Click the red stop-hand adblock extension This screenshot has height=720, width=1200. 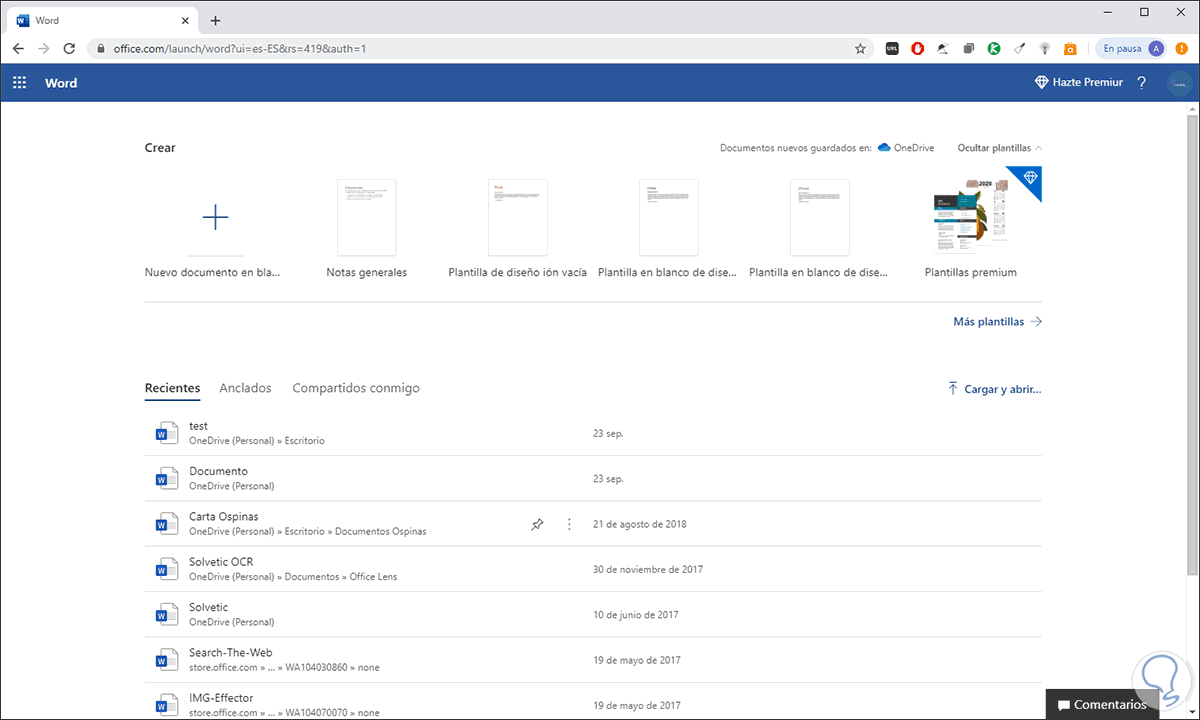coord(918,48)
